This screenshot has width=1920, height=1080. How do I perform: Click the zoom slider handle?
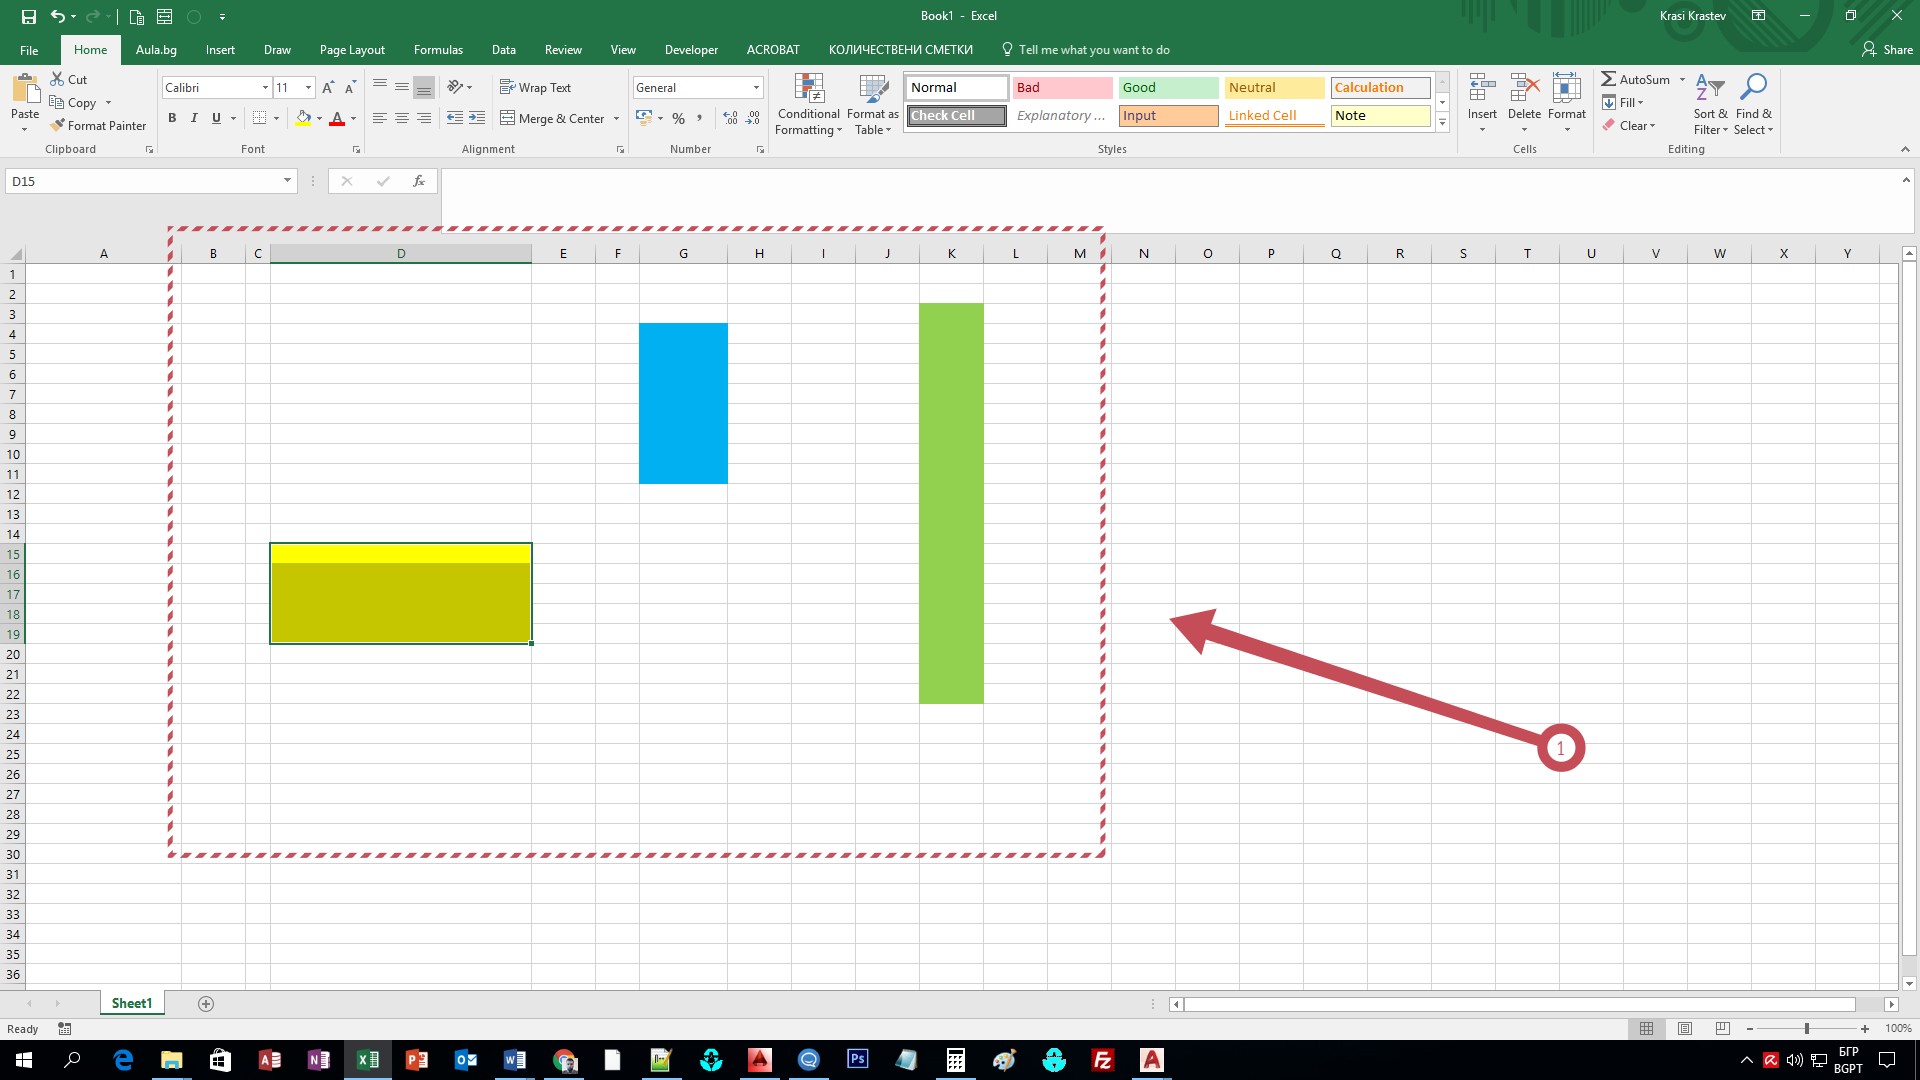1806,1029
